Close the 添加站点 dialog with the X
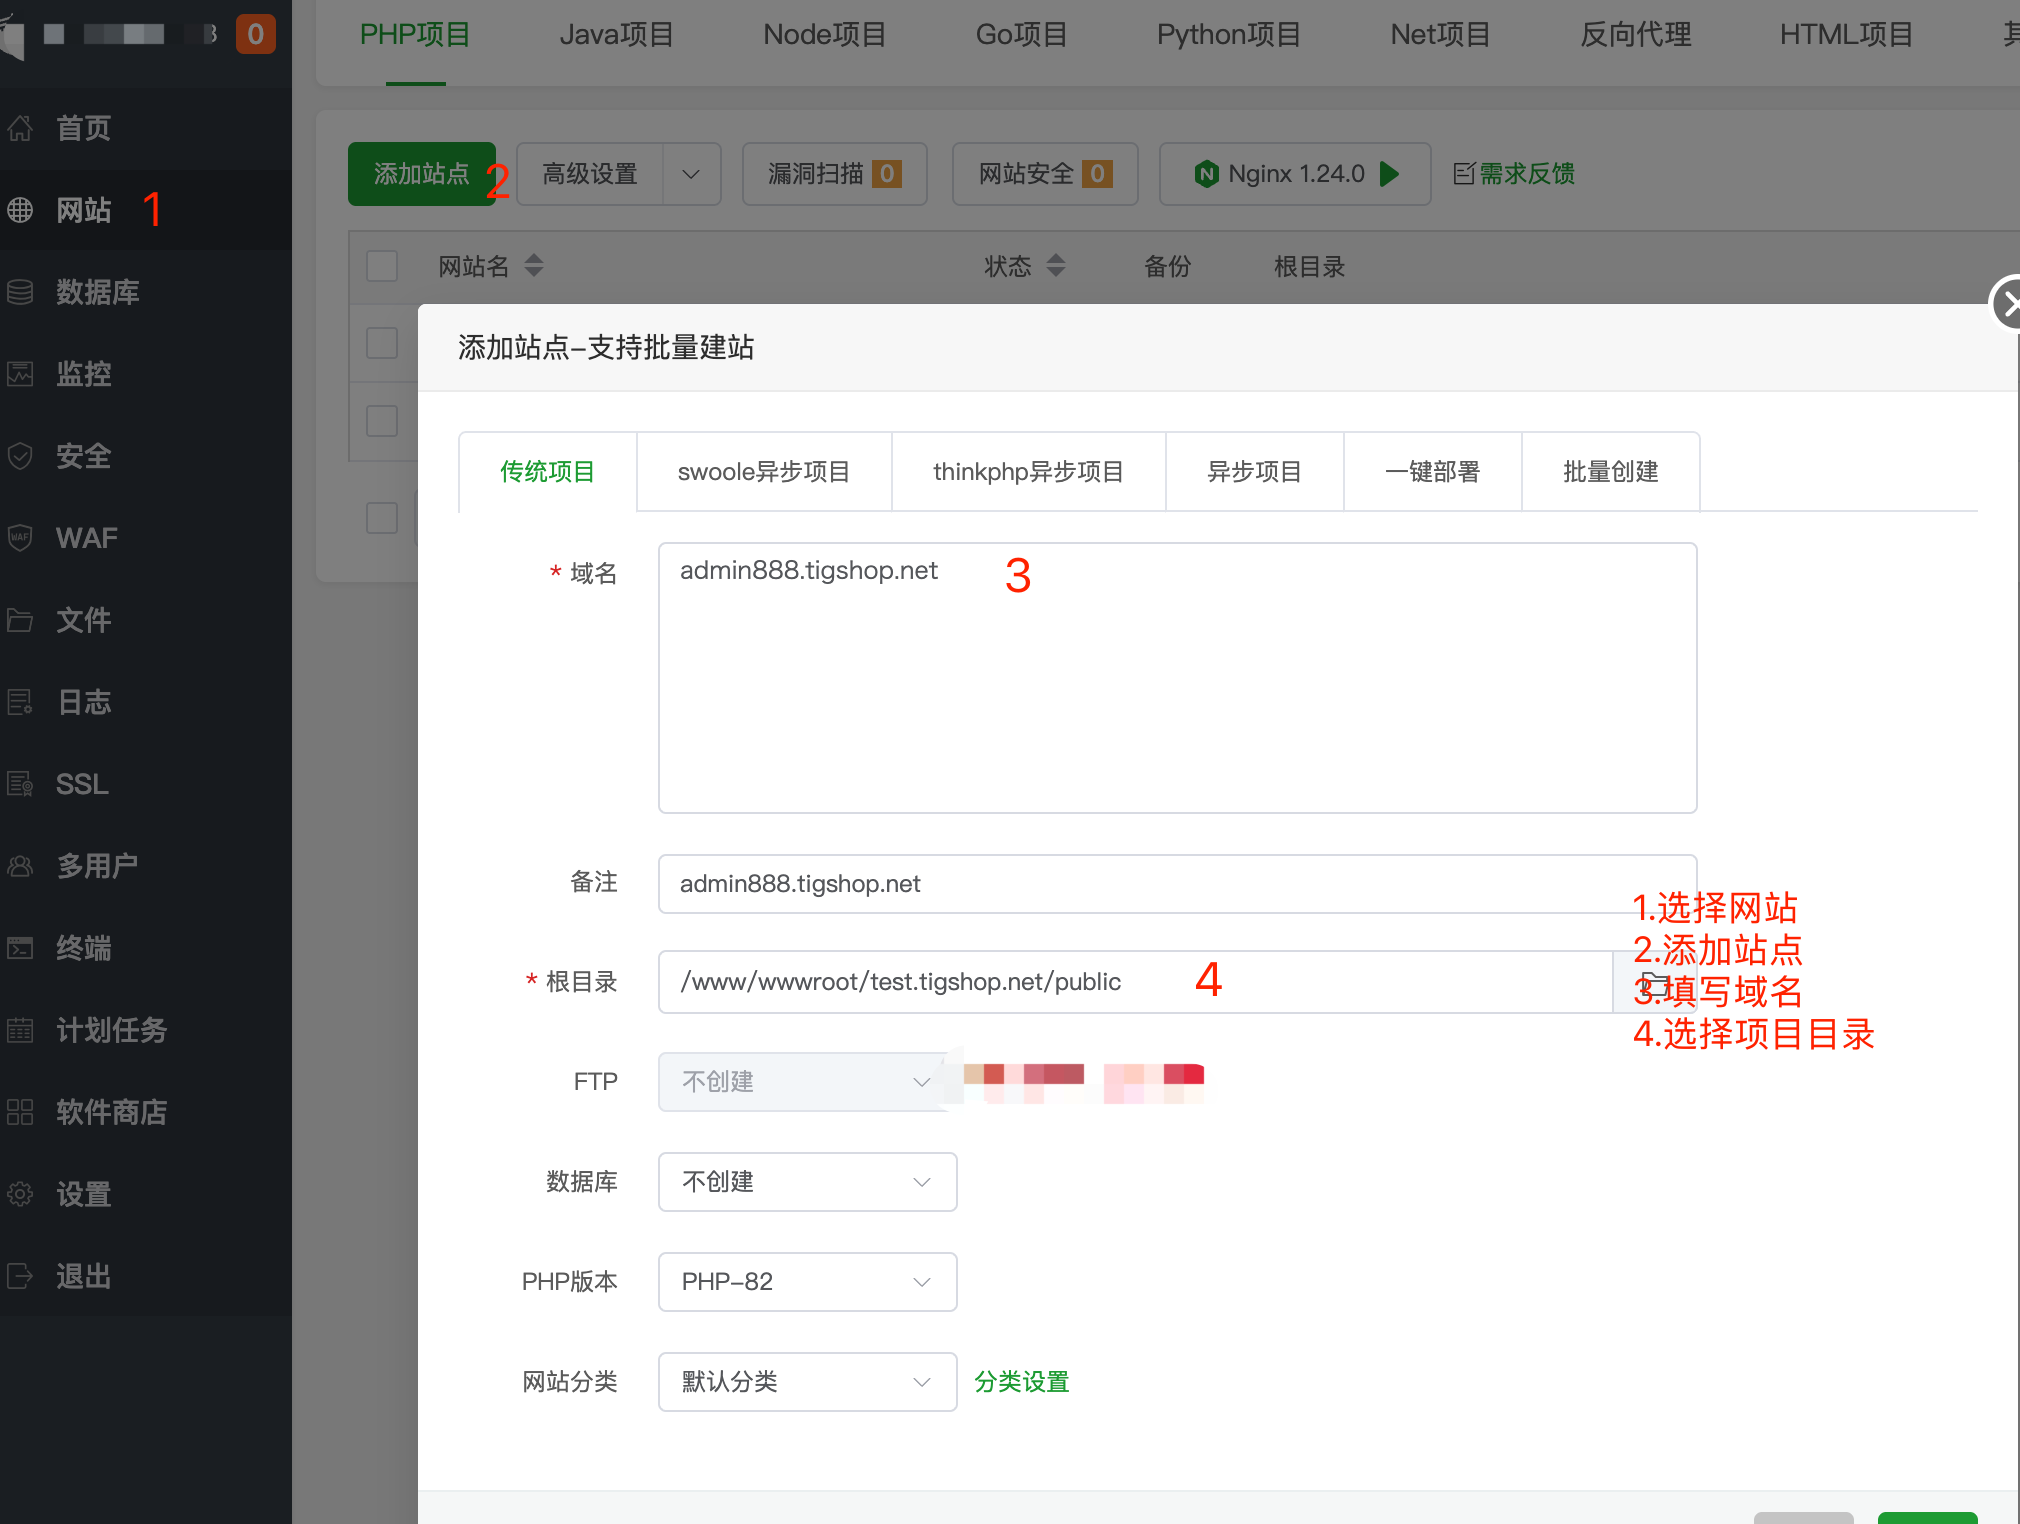The image size is (2020, 1524). [x=2007, y=303]
